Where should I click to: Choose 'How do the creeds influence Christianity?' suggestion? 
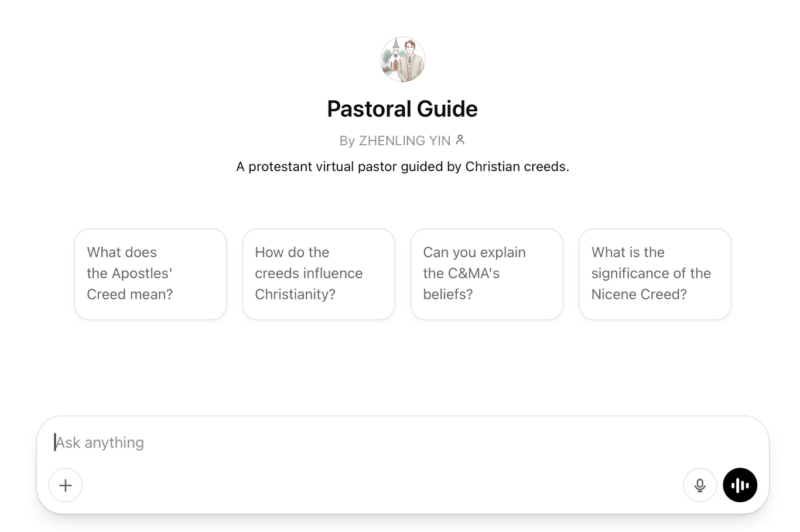318,274
